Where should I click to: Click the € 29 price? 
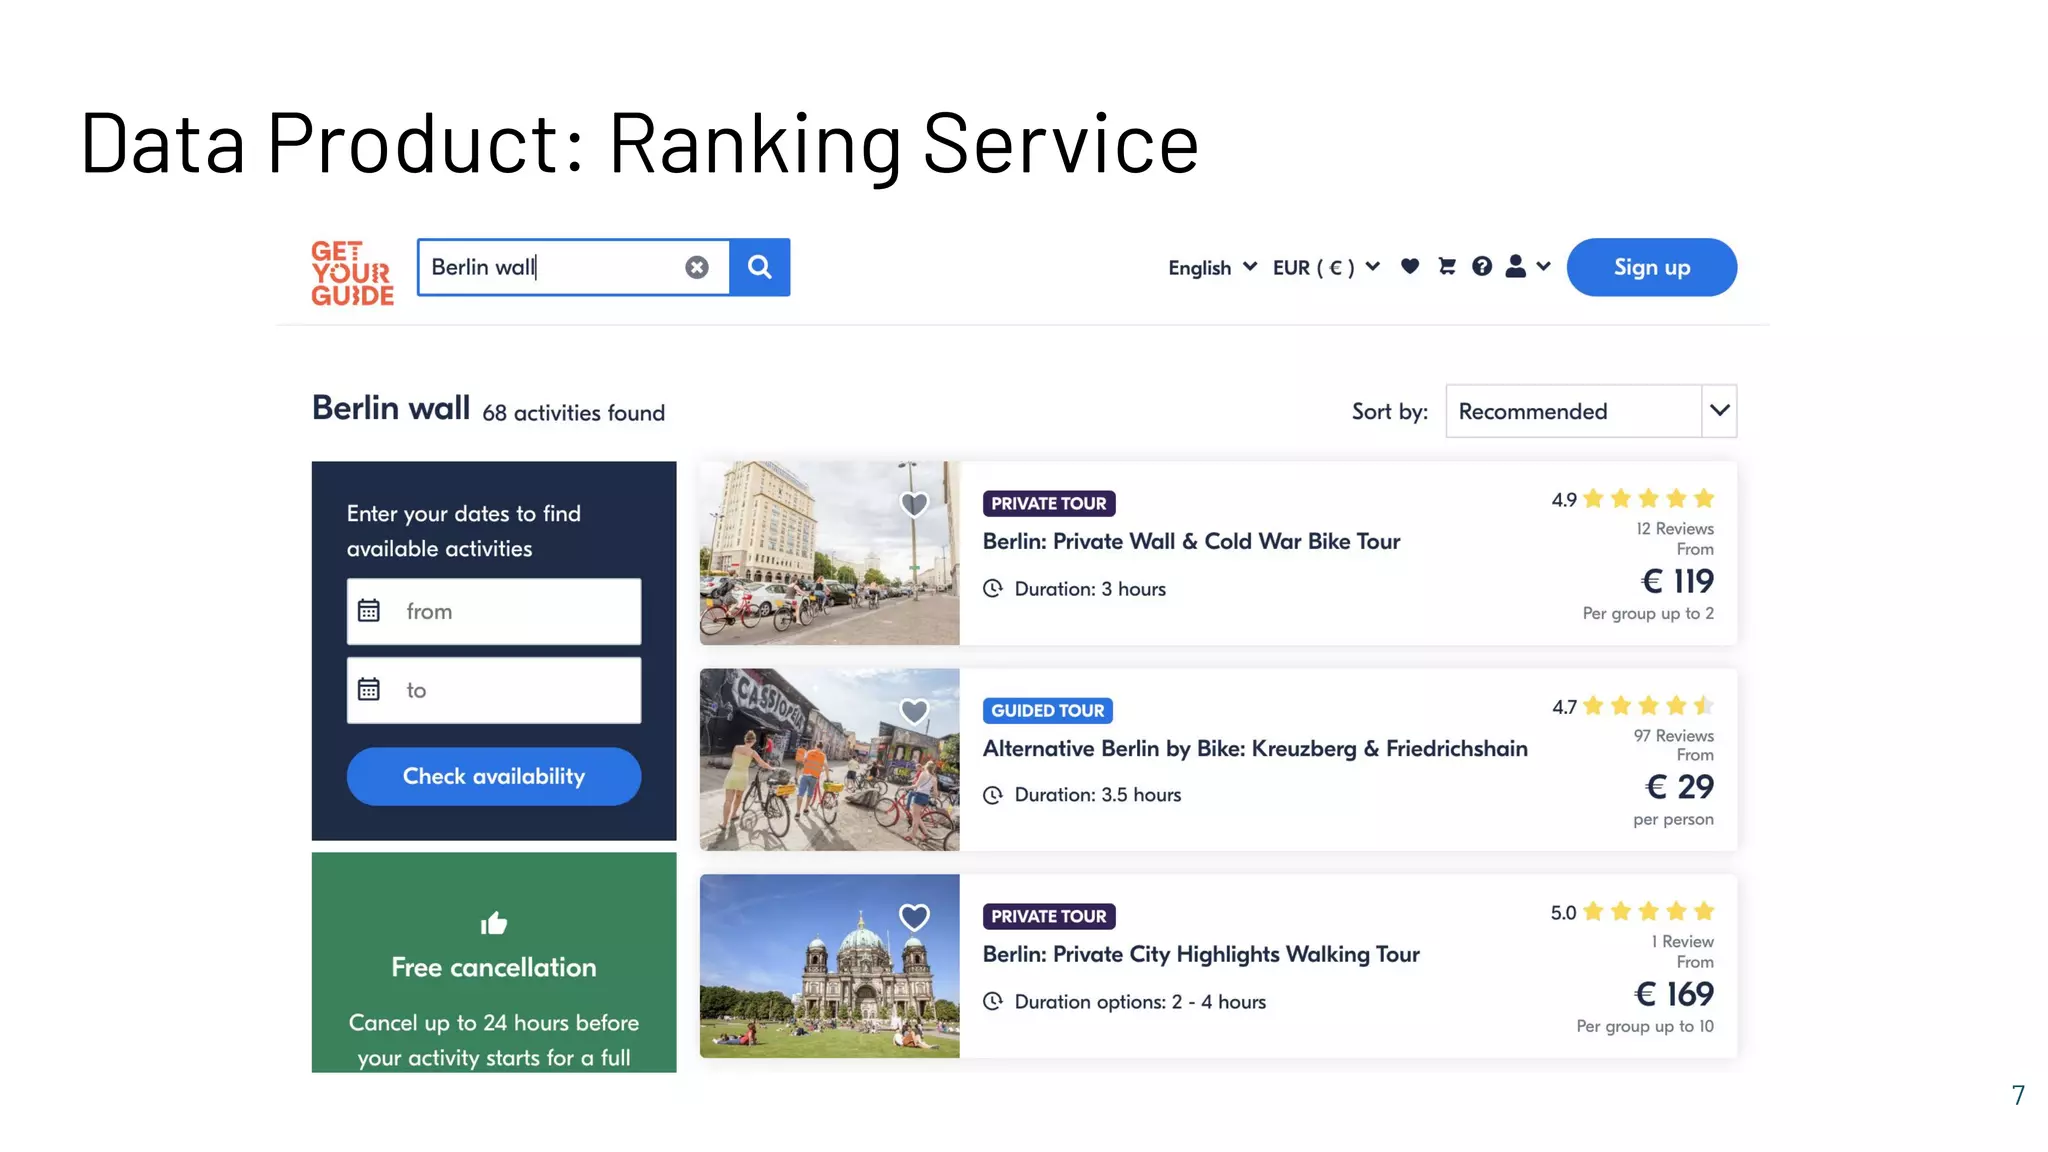coord(1679,787)
